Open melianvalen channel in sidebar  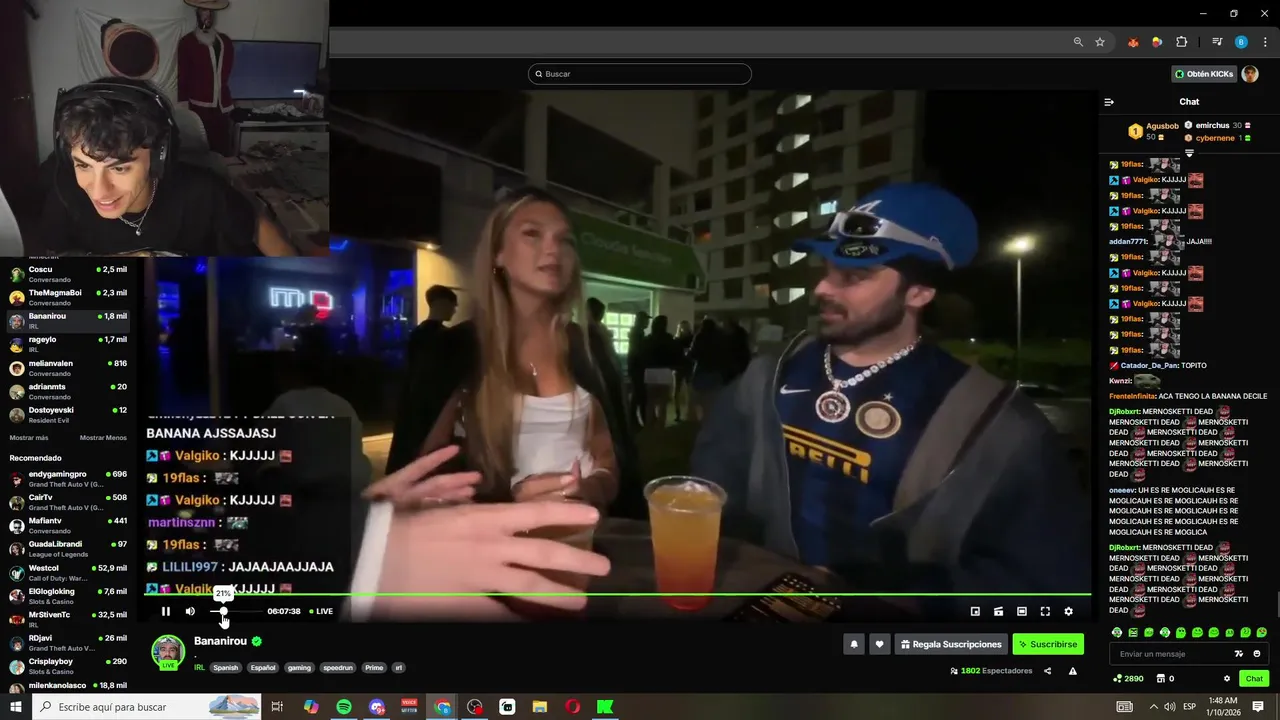68,368
